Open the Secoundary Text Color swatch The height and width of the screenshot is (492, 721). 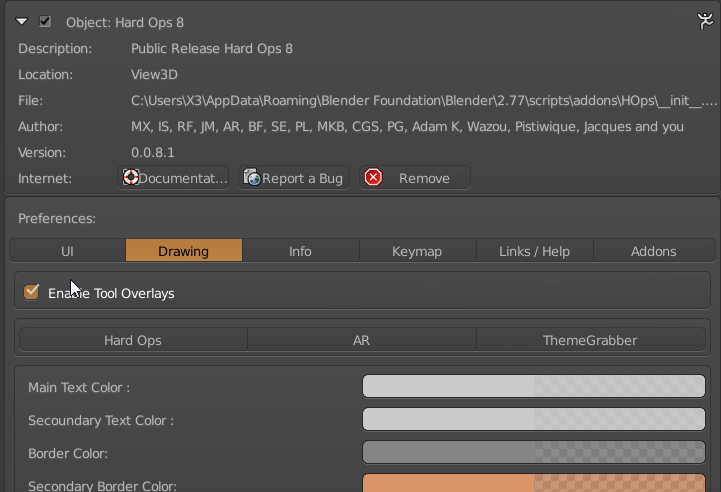point(533,419)
